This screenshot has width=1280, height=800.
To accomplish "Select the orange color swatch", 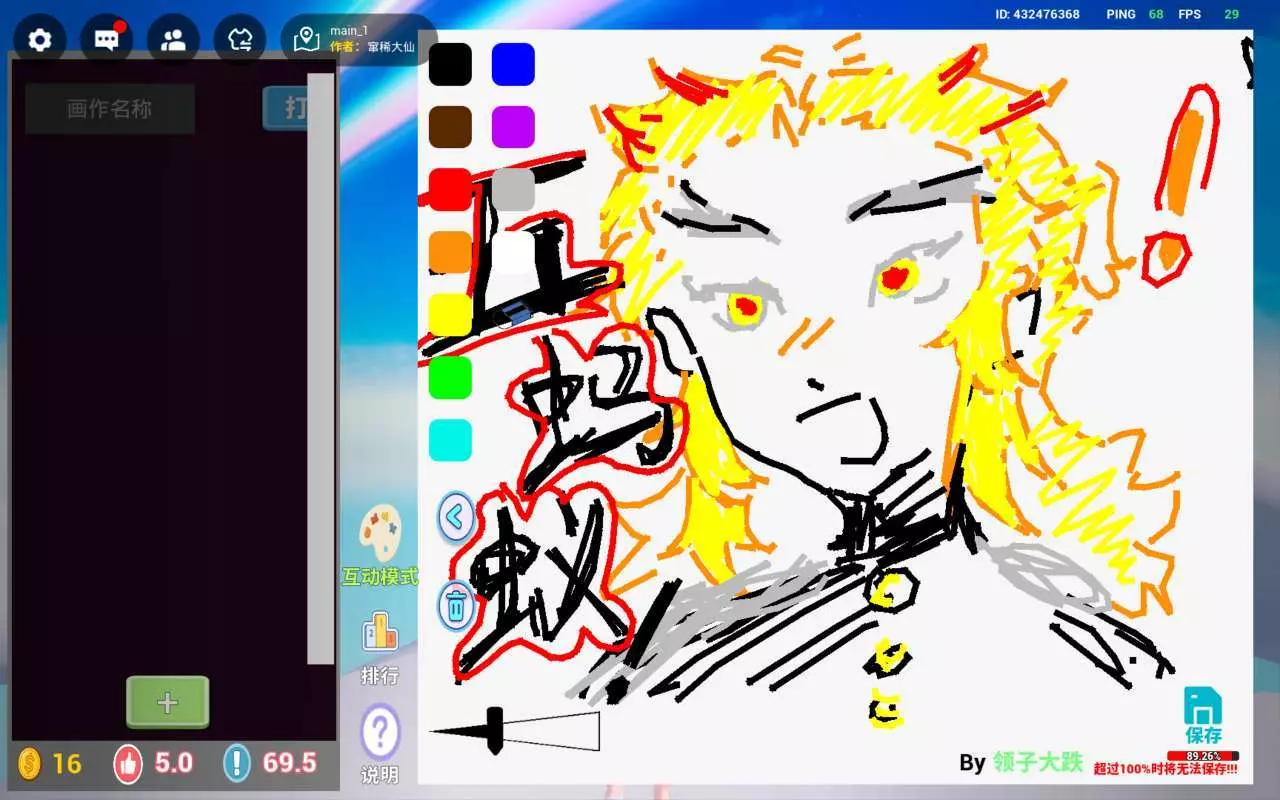I will 450,252.
